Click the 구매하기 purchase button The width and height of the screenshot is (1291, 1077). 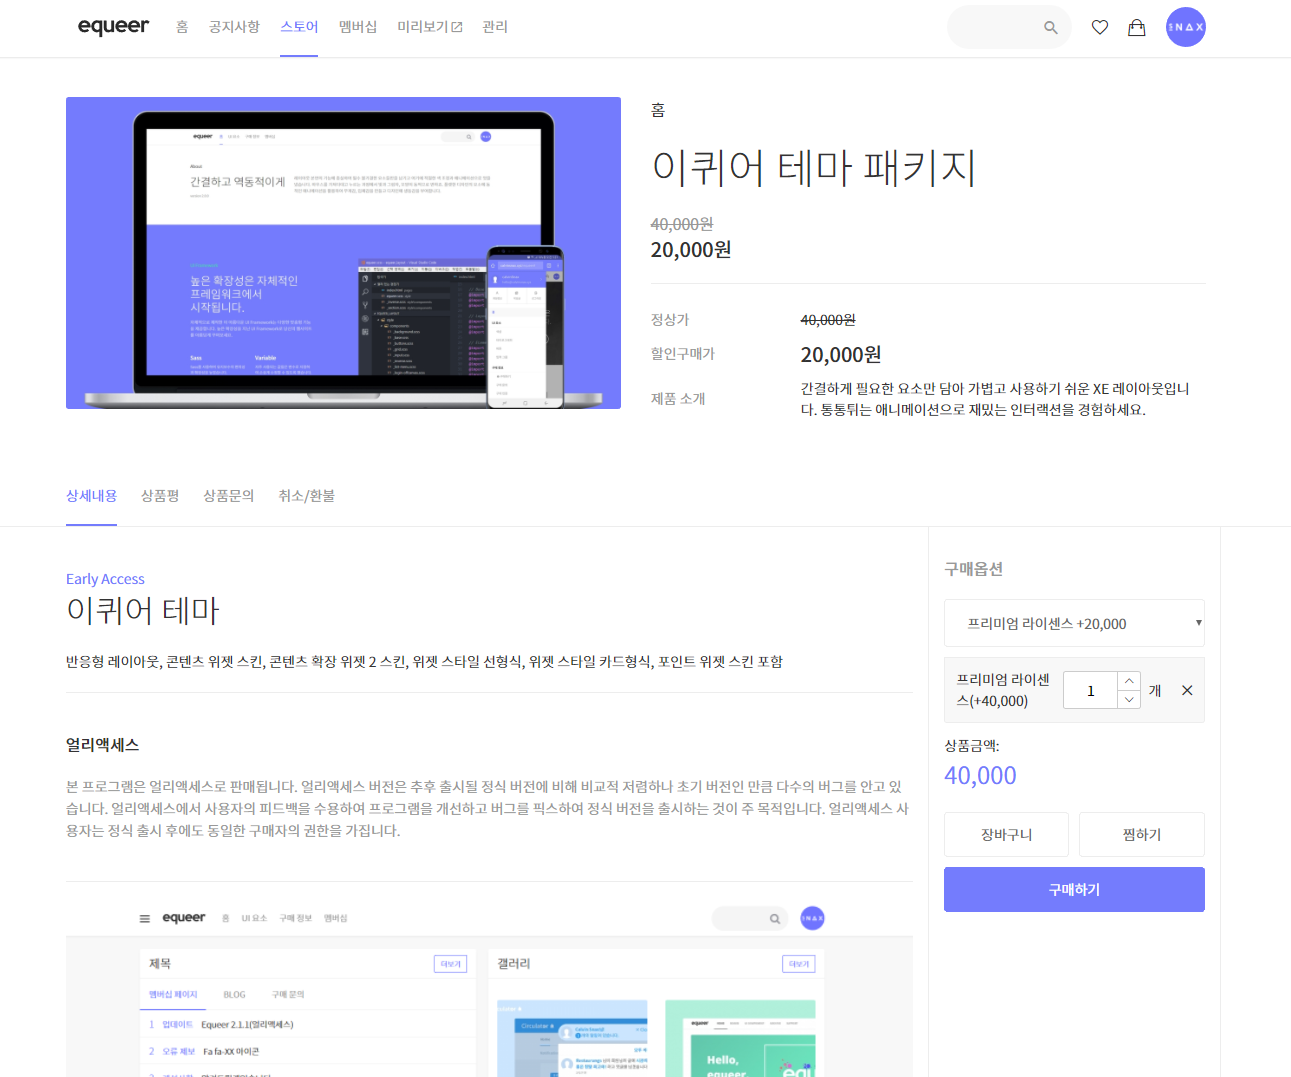(x=1074, y=889)
